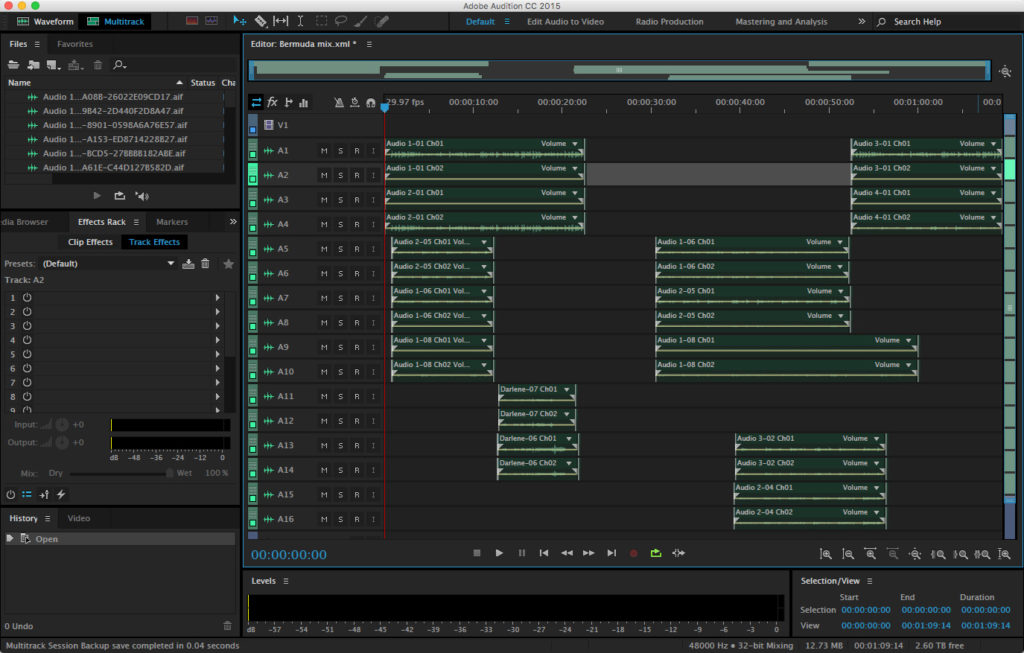Save effects rack preset icon

click(x=188, y=264)
